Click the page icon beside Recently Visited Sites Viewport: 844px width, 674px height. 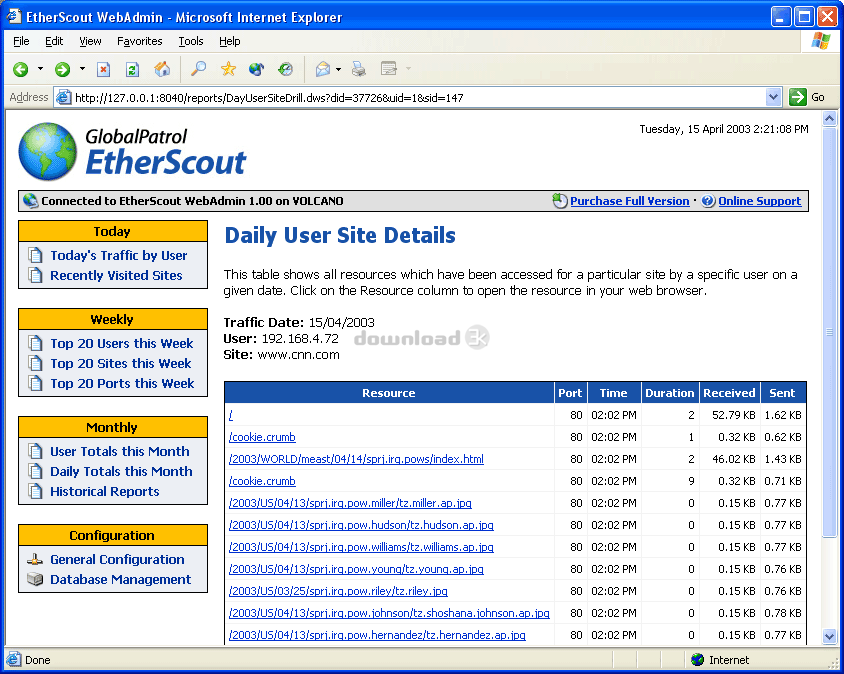[x=36, y=275]
